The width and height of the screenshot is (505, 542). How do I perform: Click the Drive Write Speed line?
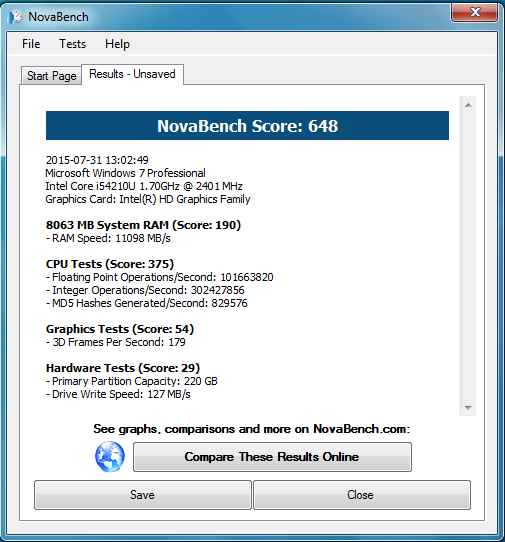click(118, 394)
